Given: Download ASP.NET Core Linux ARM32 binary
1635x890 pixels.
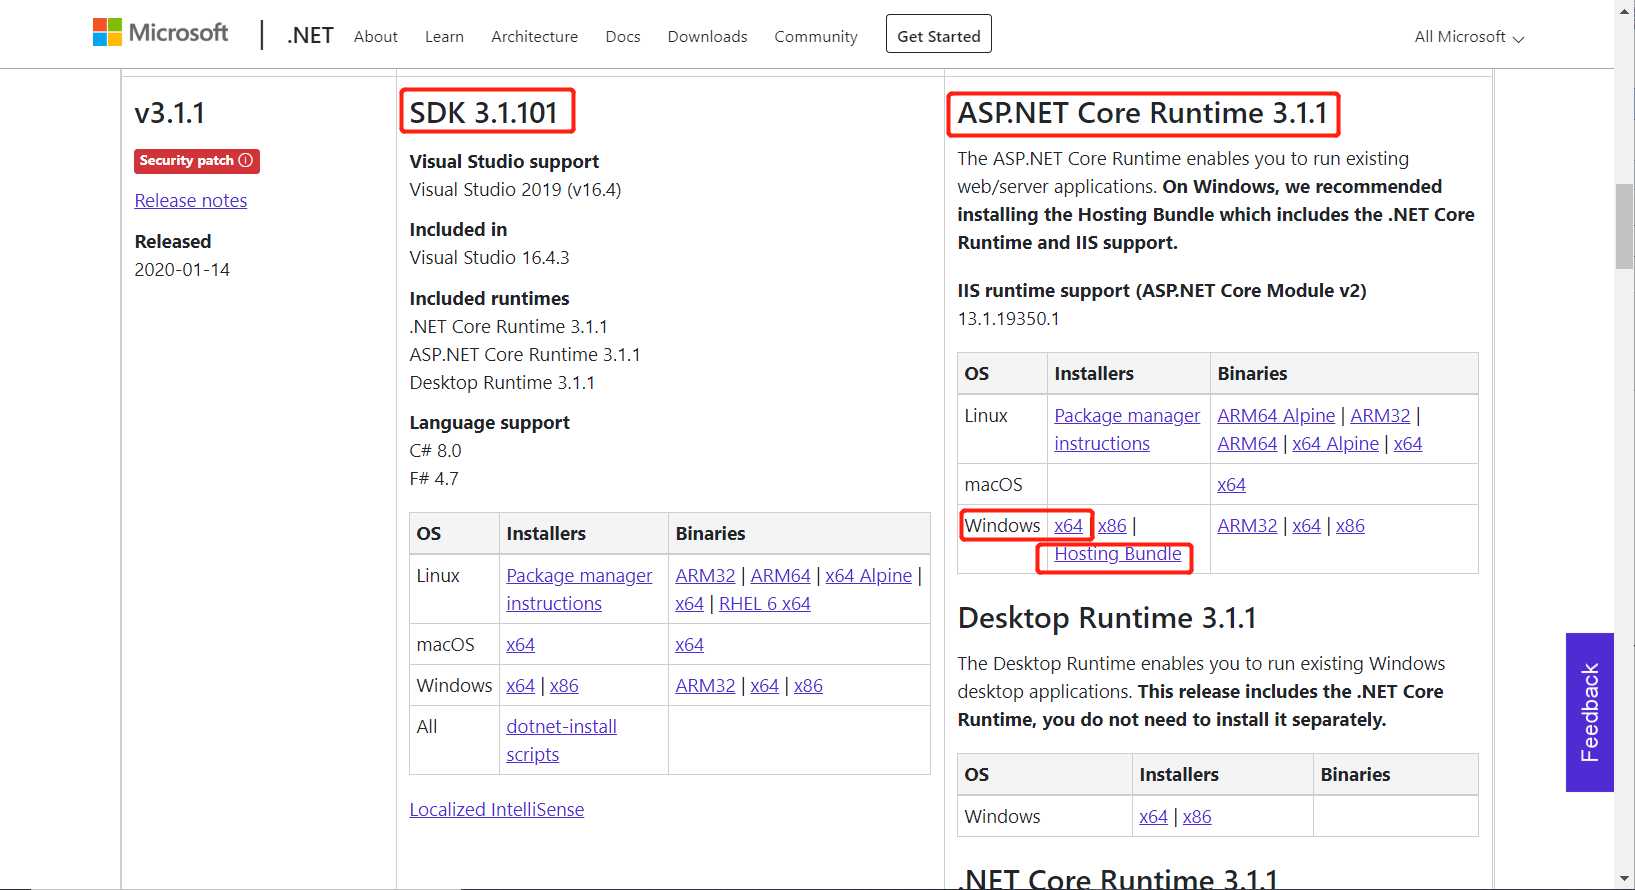Looking at the screenshot, I should click(1380, 415).
